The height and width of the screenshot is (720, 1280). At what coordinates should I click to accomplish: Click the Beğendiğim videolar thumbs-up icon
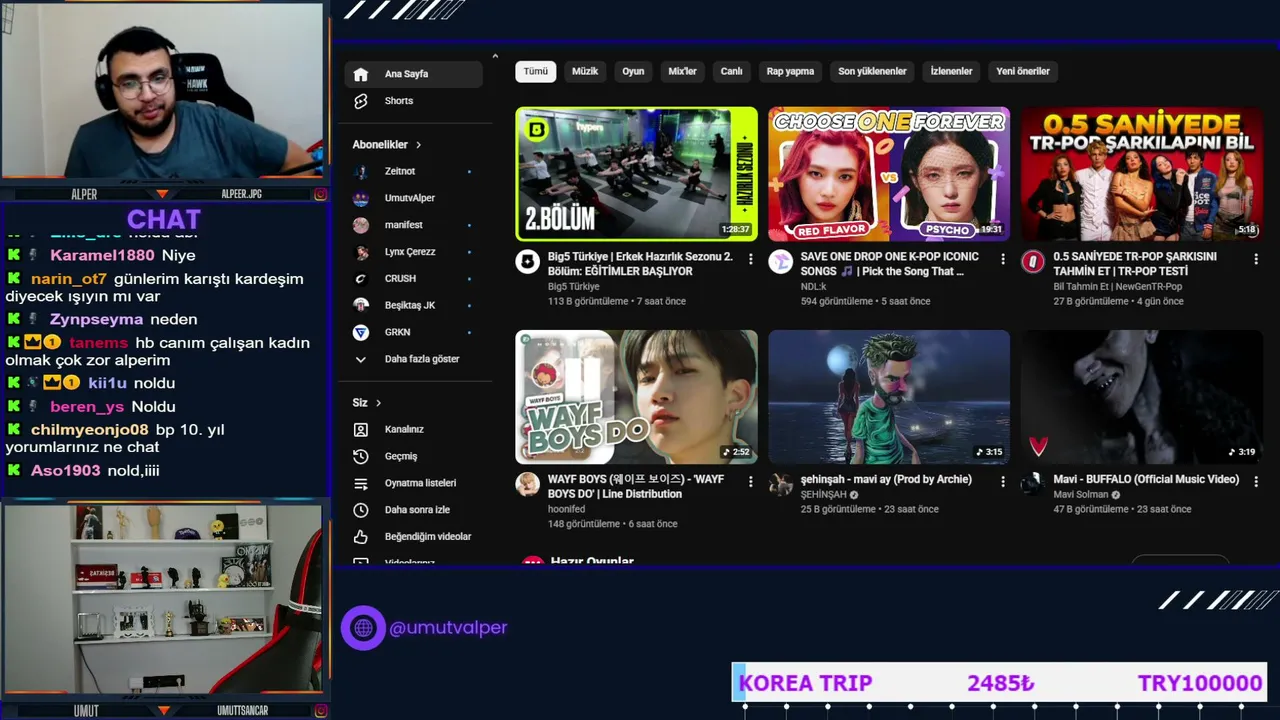click(361, 537)
